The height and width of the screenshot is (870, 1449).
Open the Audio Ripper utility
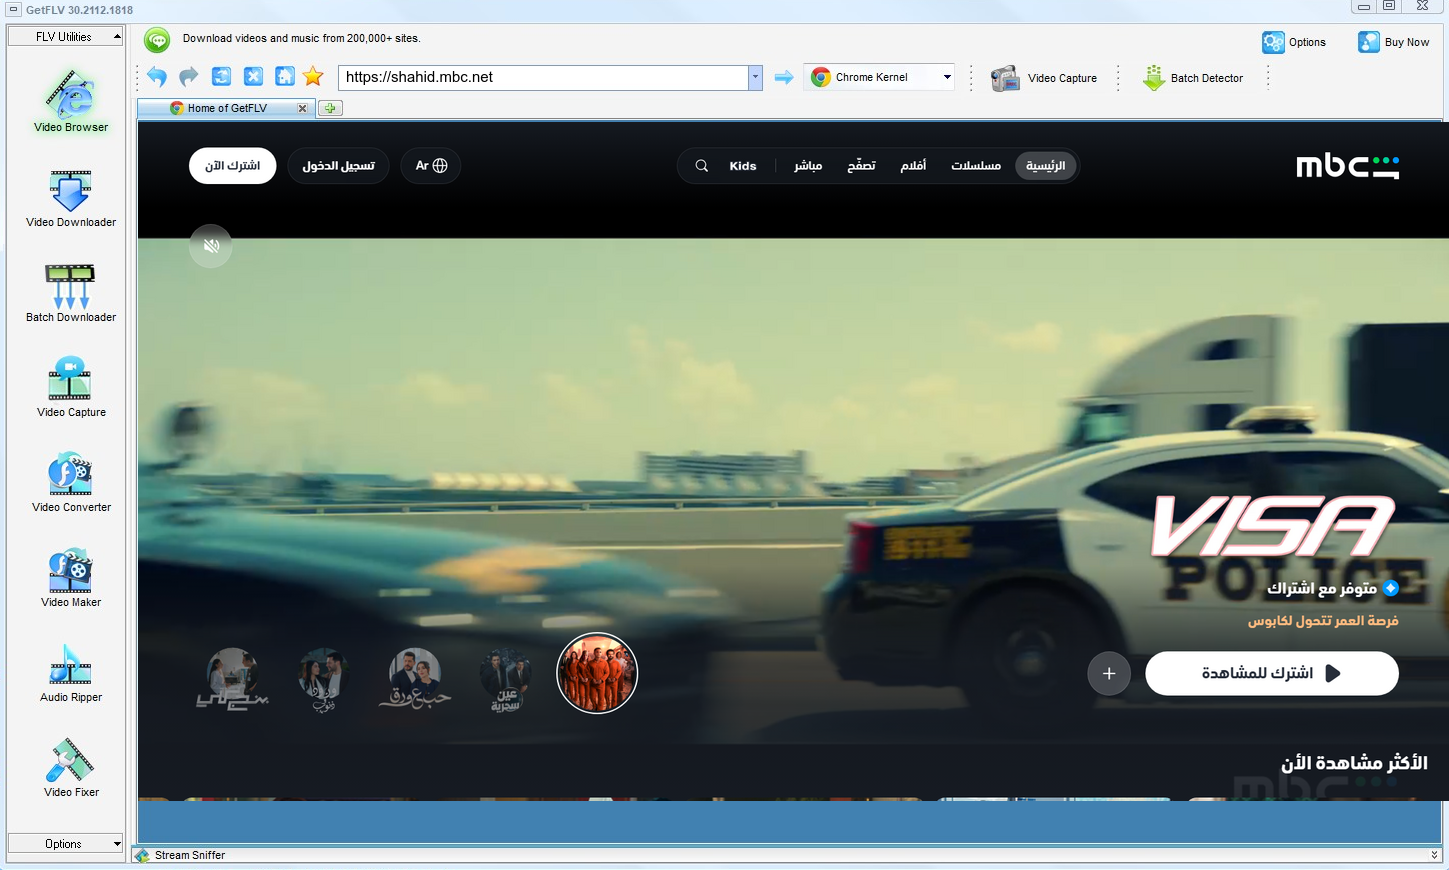71,673
